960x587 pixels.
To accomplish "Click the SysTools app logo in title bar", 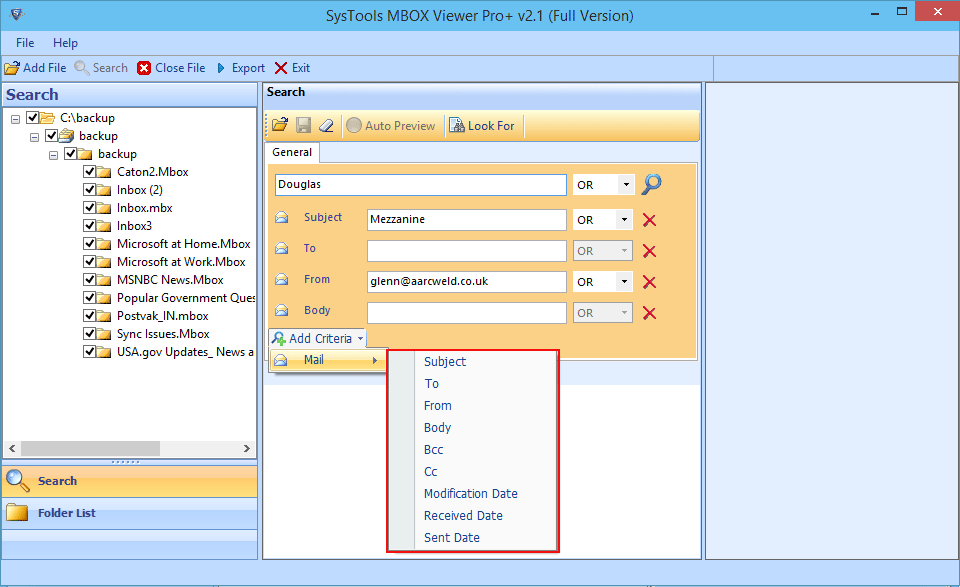I will [x=17, y=14].
